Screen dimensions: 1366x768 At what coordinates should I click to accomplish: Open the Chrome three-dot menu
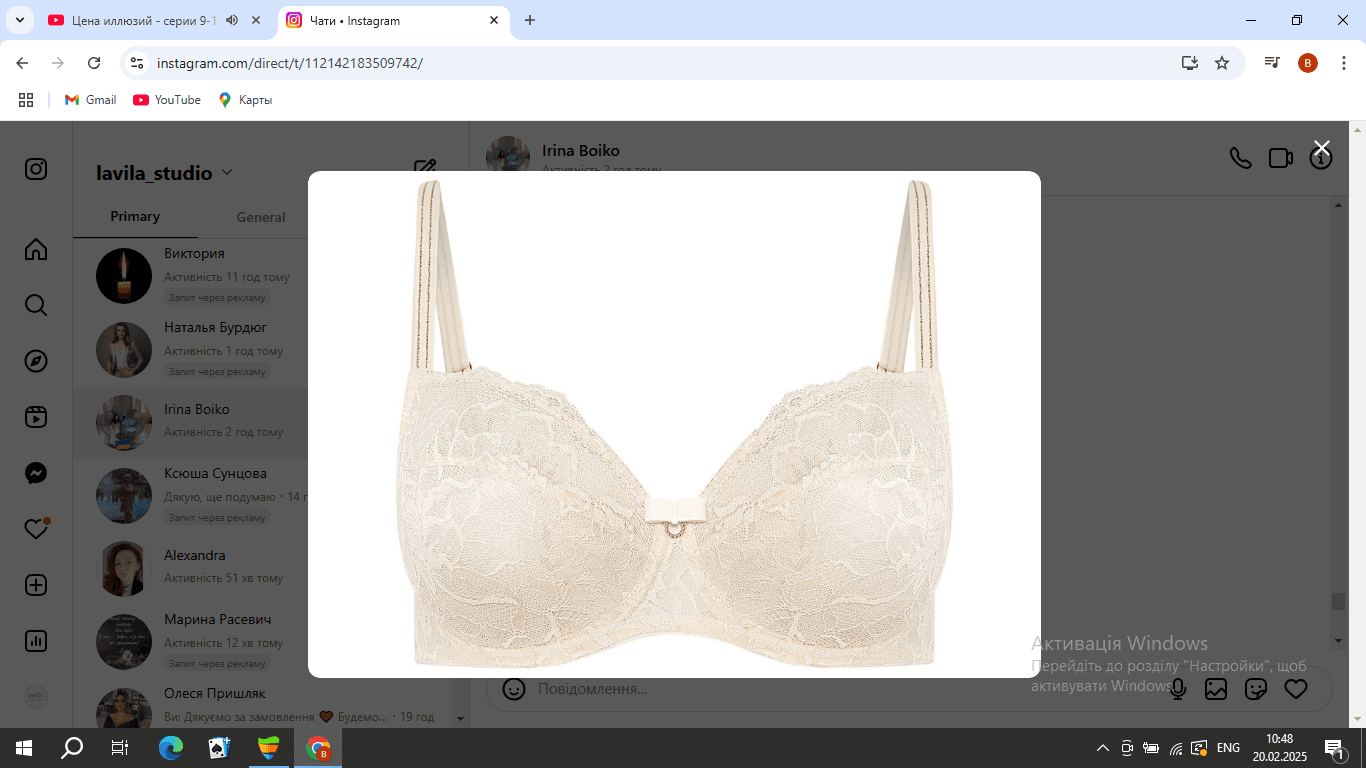point(1343,63)
